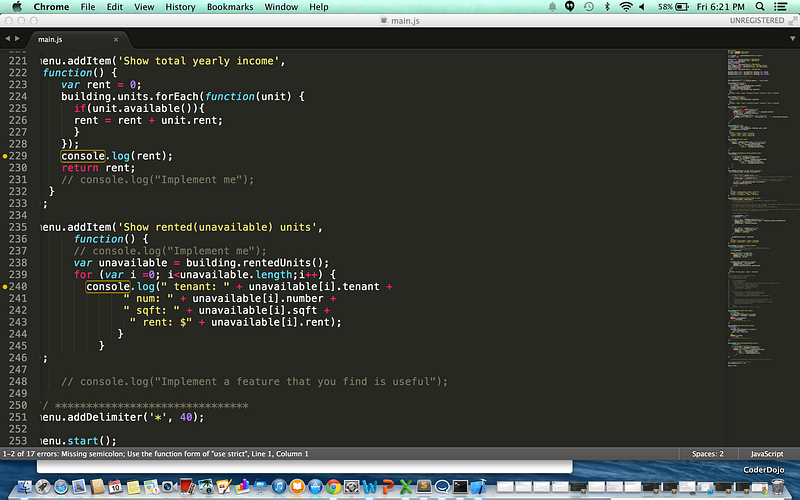Image resolution: width=800 pixels, height=500 pixels.
Task: Open Terminal from the Dock
Action: pyautogui.click(x=460, y=486)
